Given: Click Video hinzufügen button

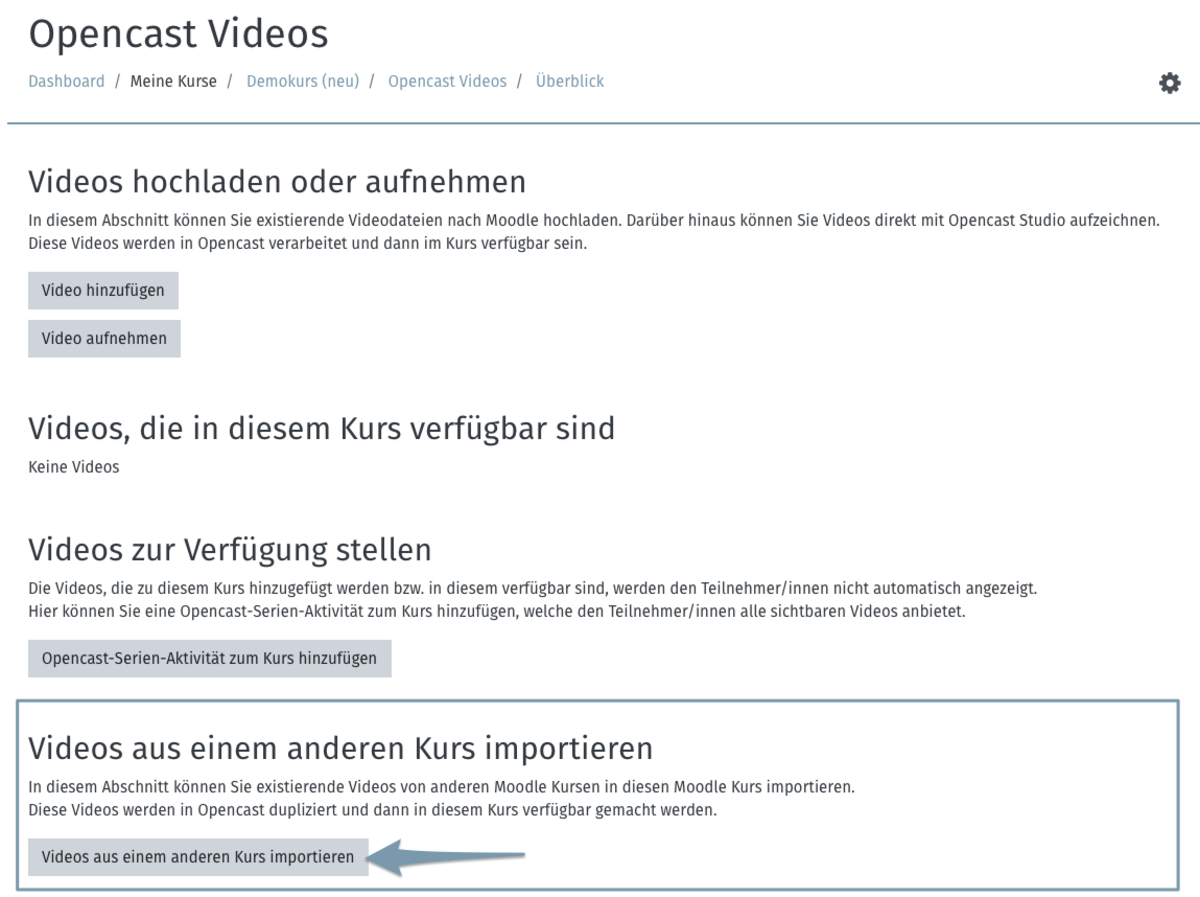Looking at the screenshot, I should coord(103,291).
